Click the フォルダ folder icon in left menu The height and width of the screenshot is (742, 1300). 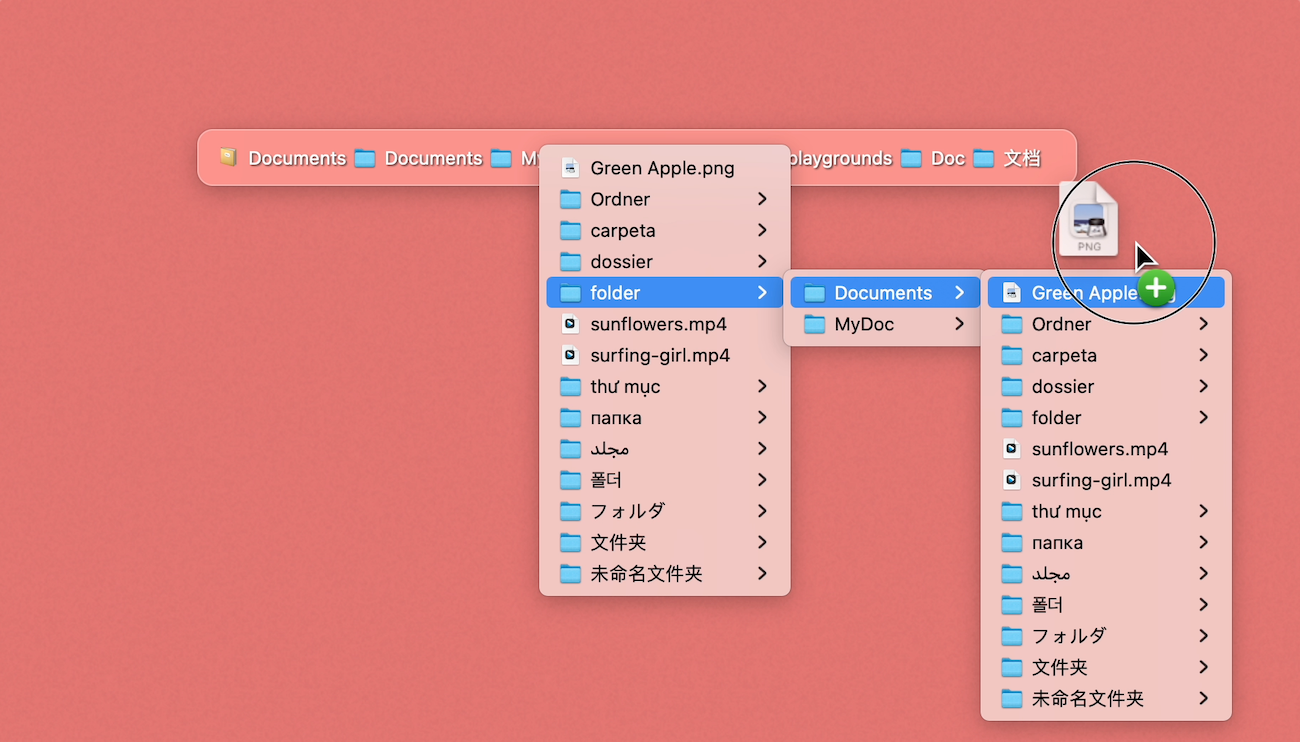tap(570, 511)
